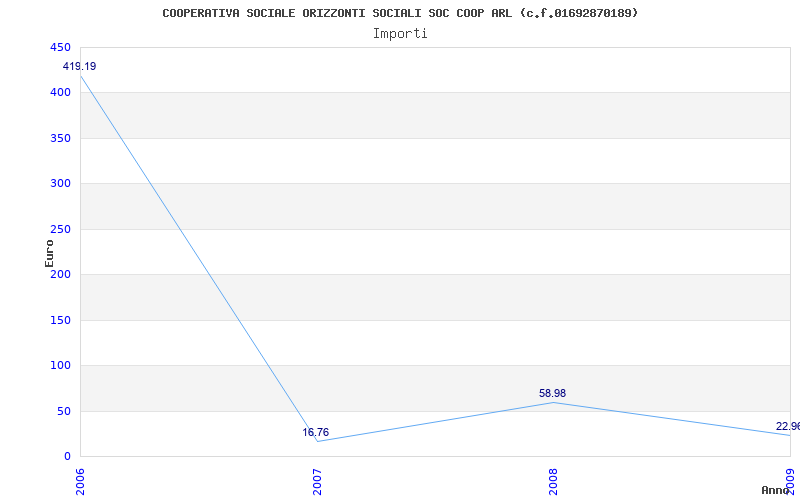Click the 100 y-axis tick label

pos(60,366)
